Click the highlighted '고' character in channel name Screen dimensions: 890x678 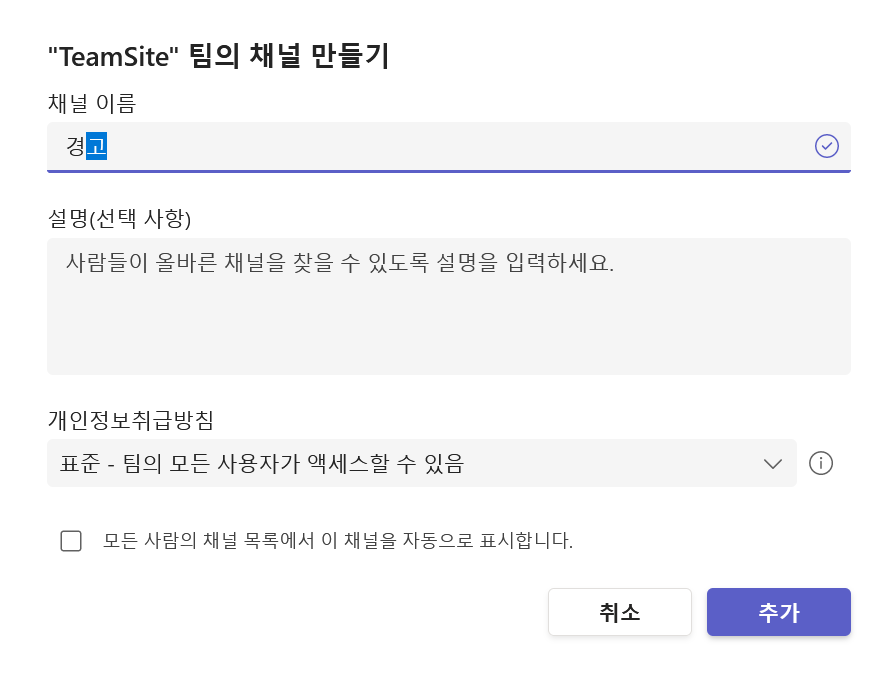[x=96, y=146]
